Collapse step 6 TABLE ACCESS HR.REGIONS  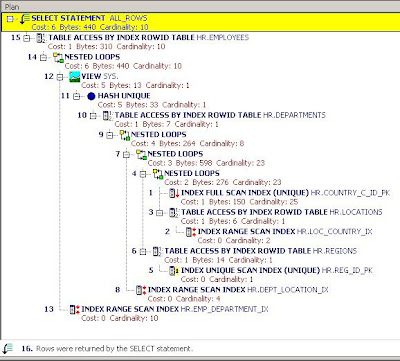pyautogui.click(x=143, y=252)
